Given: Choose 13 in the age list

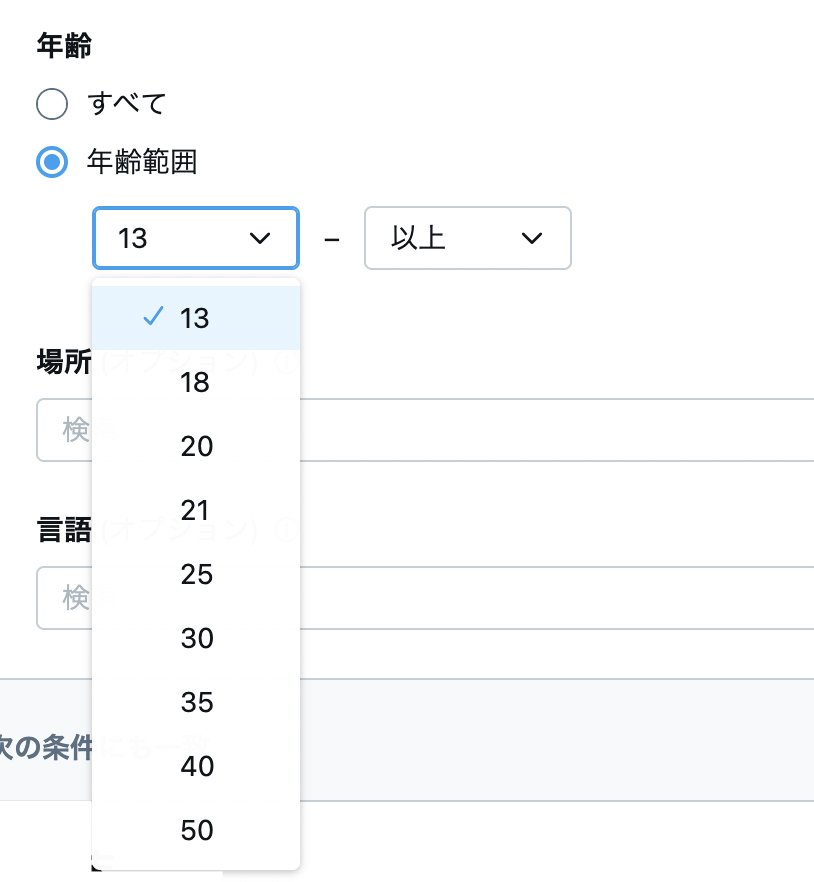Looking at the screenshot, I should (195, 318).
